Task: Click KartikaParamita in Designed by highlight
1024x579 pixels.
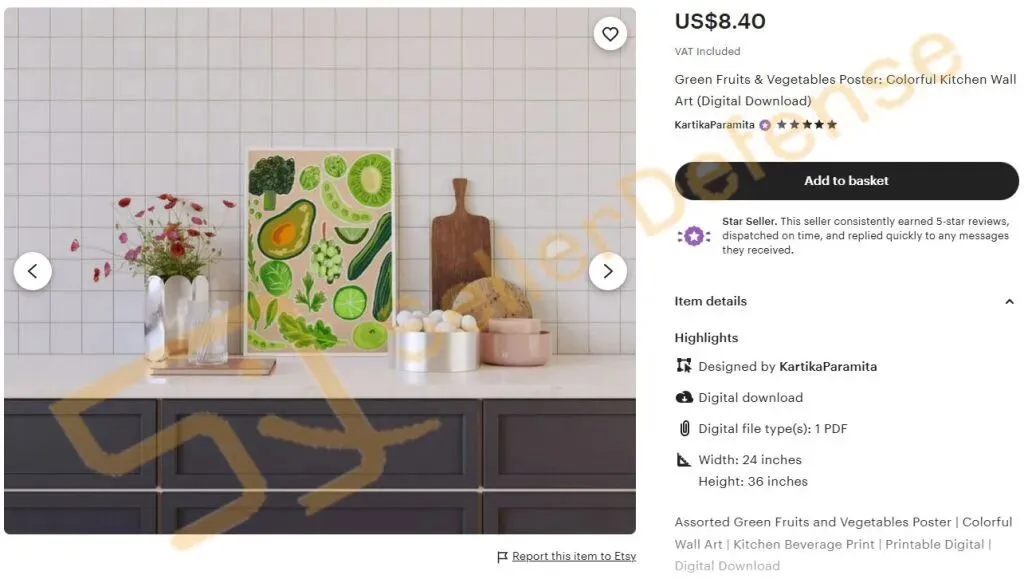Action: (828, 367)
